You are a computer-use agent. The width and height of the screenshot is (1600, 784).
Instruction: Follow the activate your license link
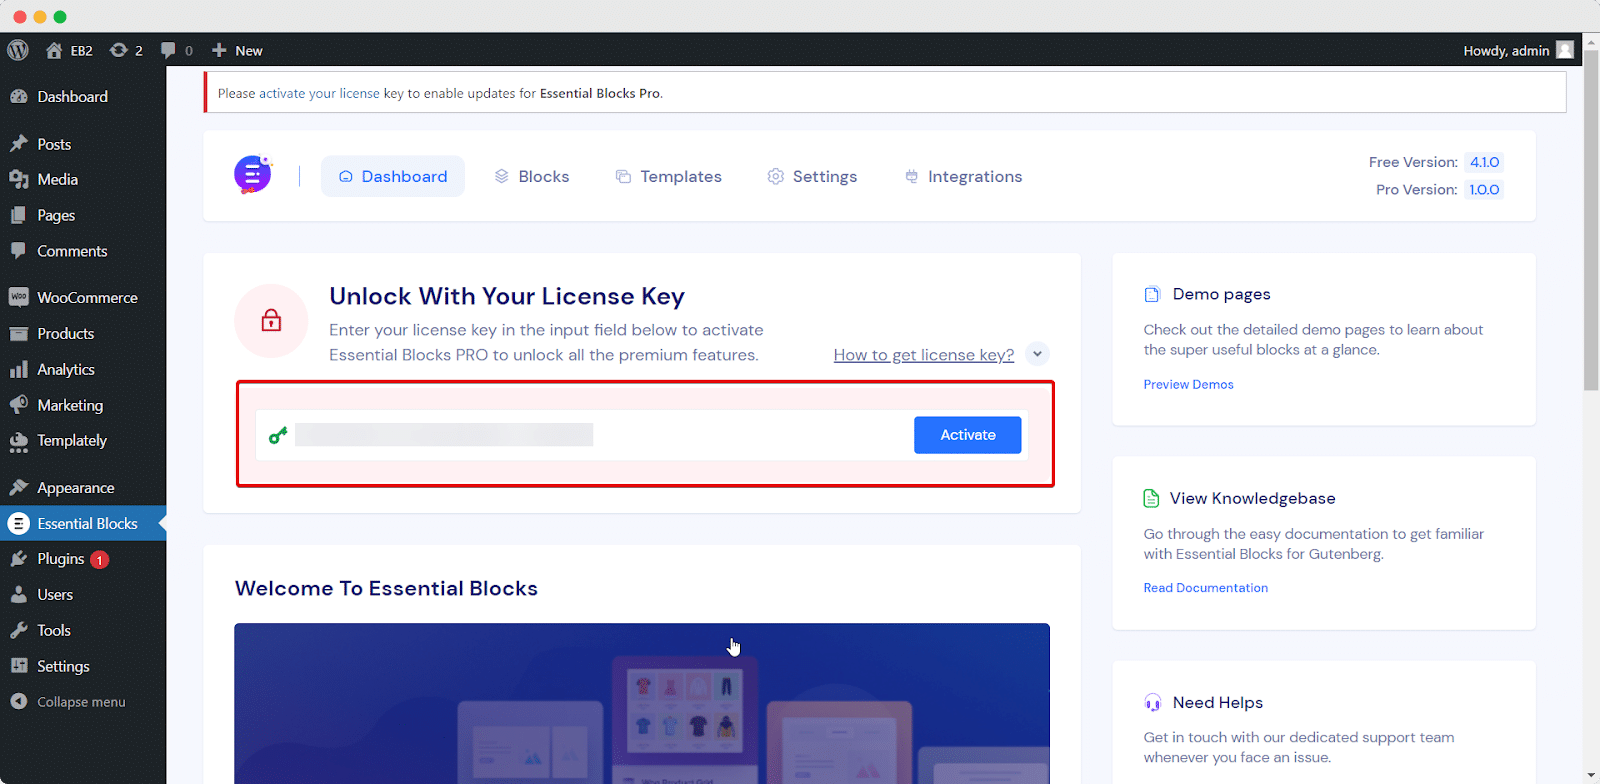319,94
